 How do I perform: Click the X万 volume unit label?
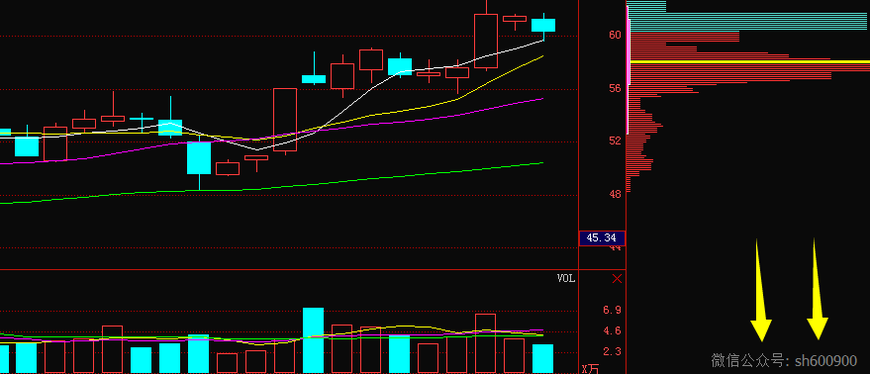point(590,369)
